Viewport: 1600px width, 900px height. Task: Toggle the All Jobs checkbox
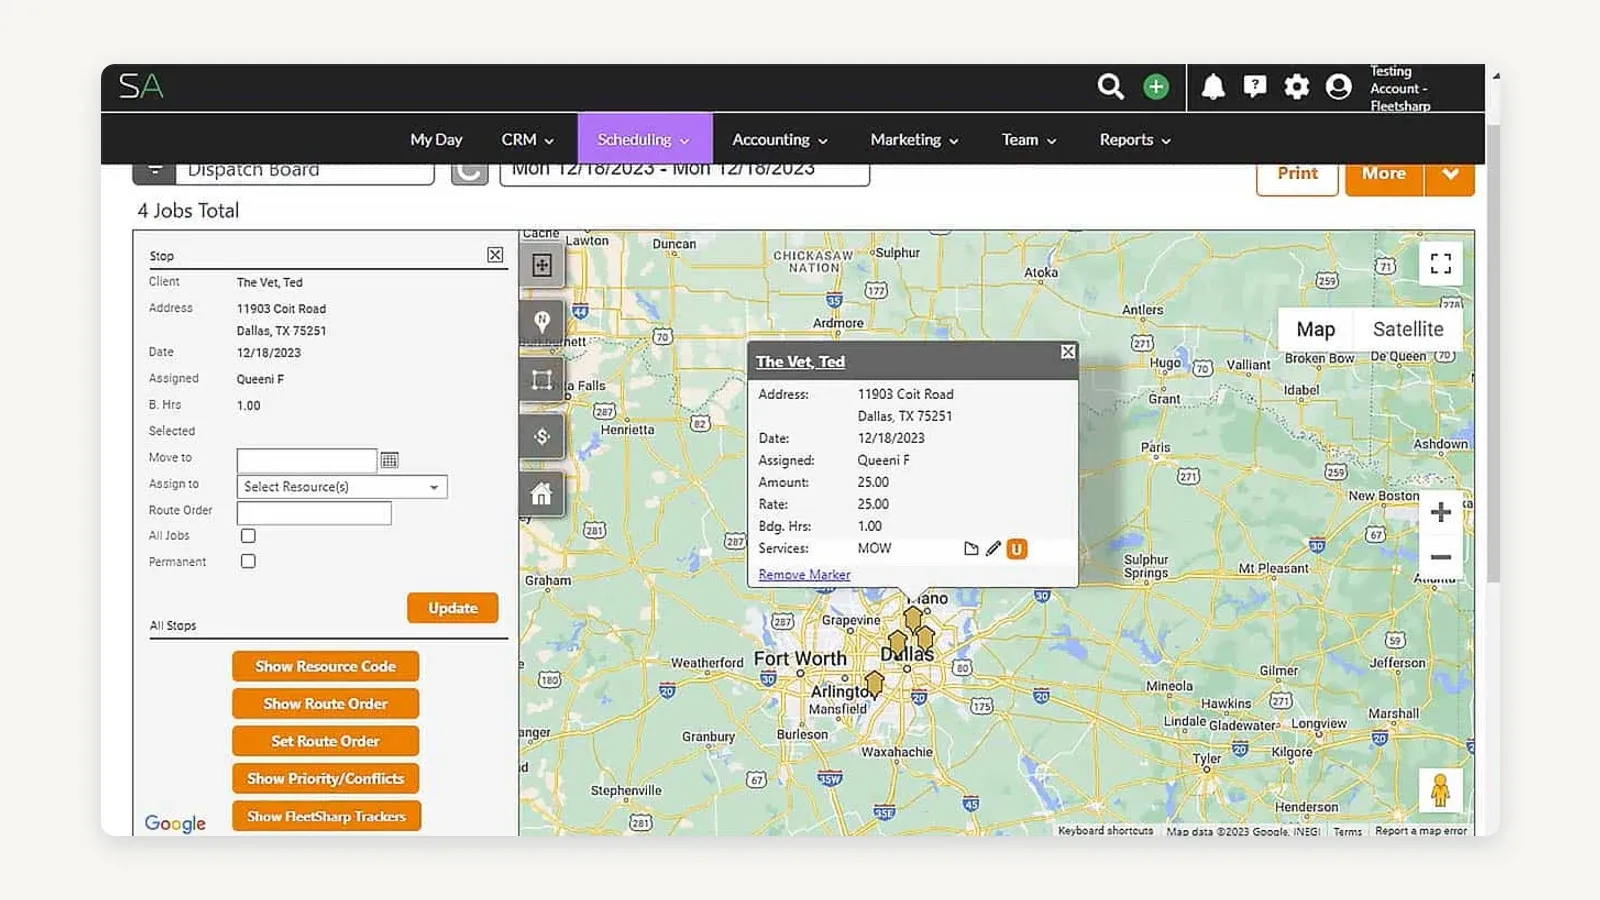248,536
